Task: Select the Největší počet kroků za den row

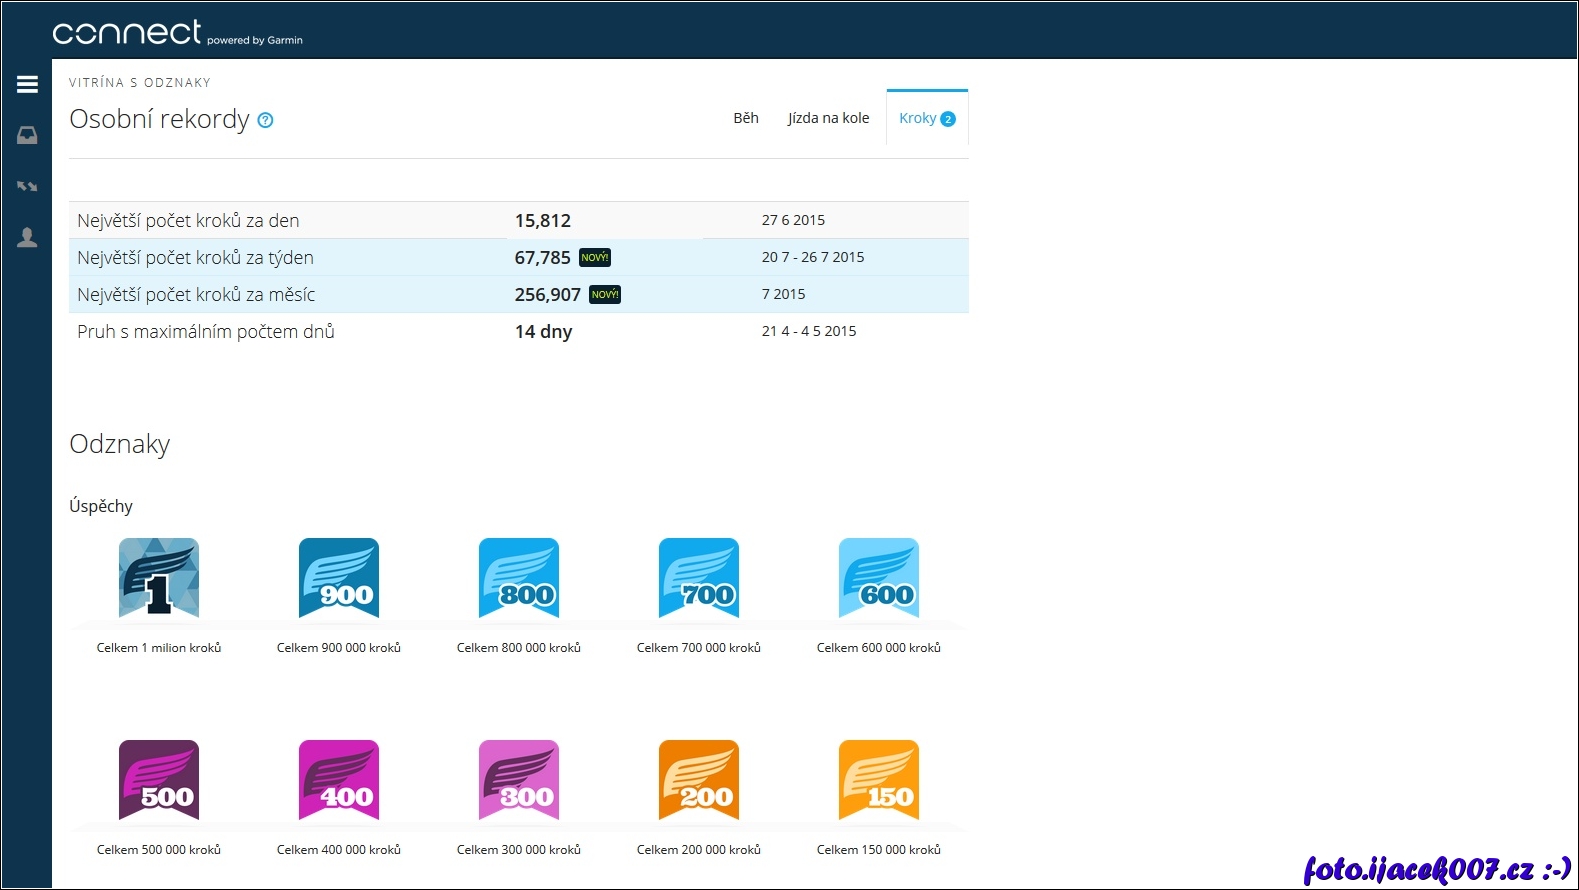Action: [x=188, y=221]
